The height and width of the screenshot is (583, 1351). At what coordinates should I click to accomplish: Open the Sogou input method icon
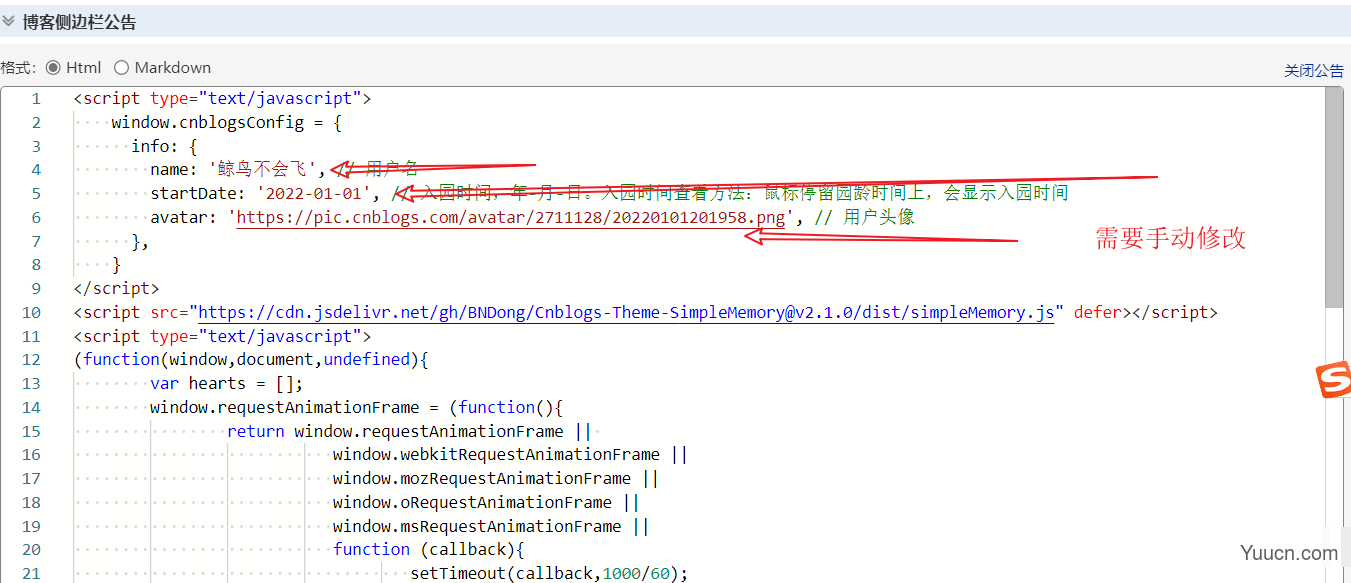coord(1333,381)
